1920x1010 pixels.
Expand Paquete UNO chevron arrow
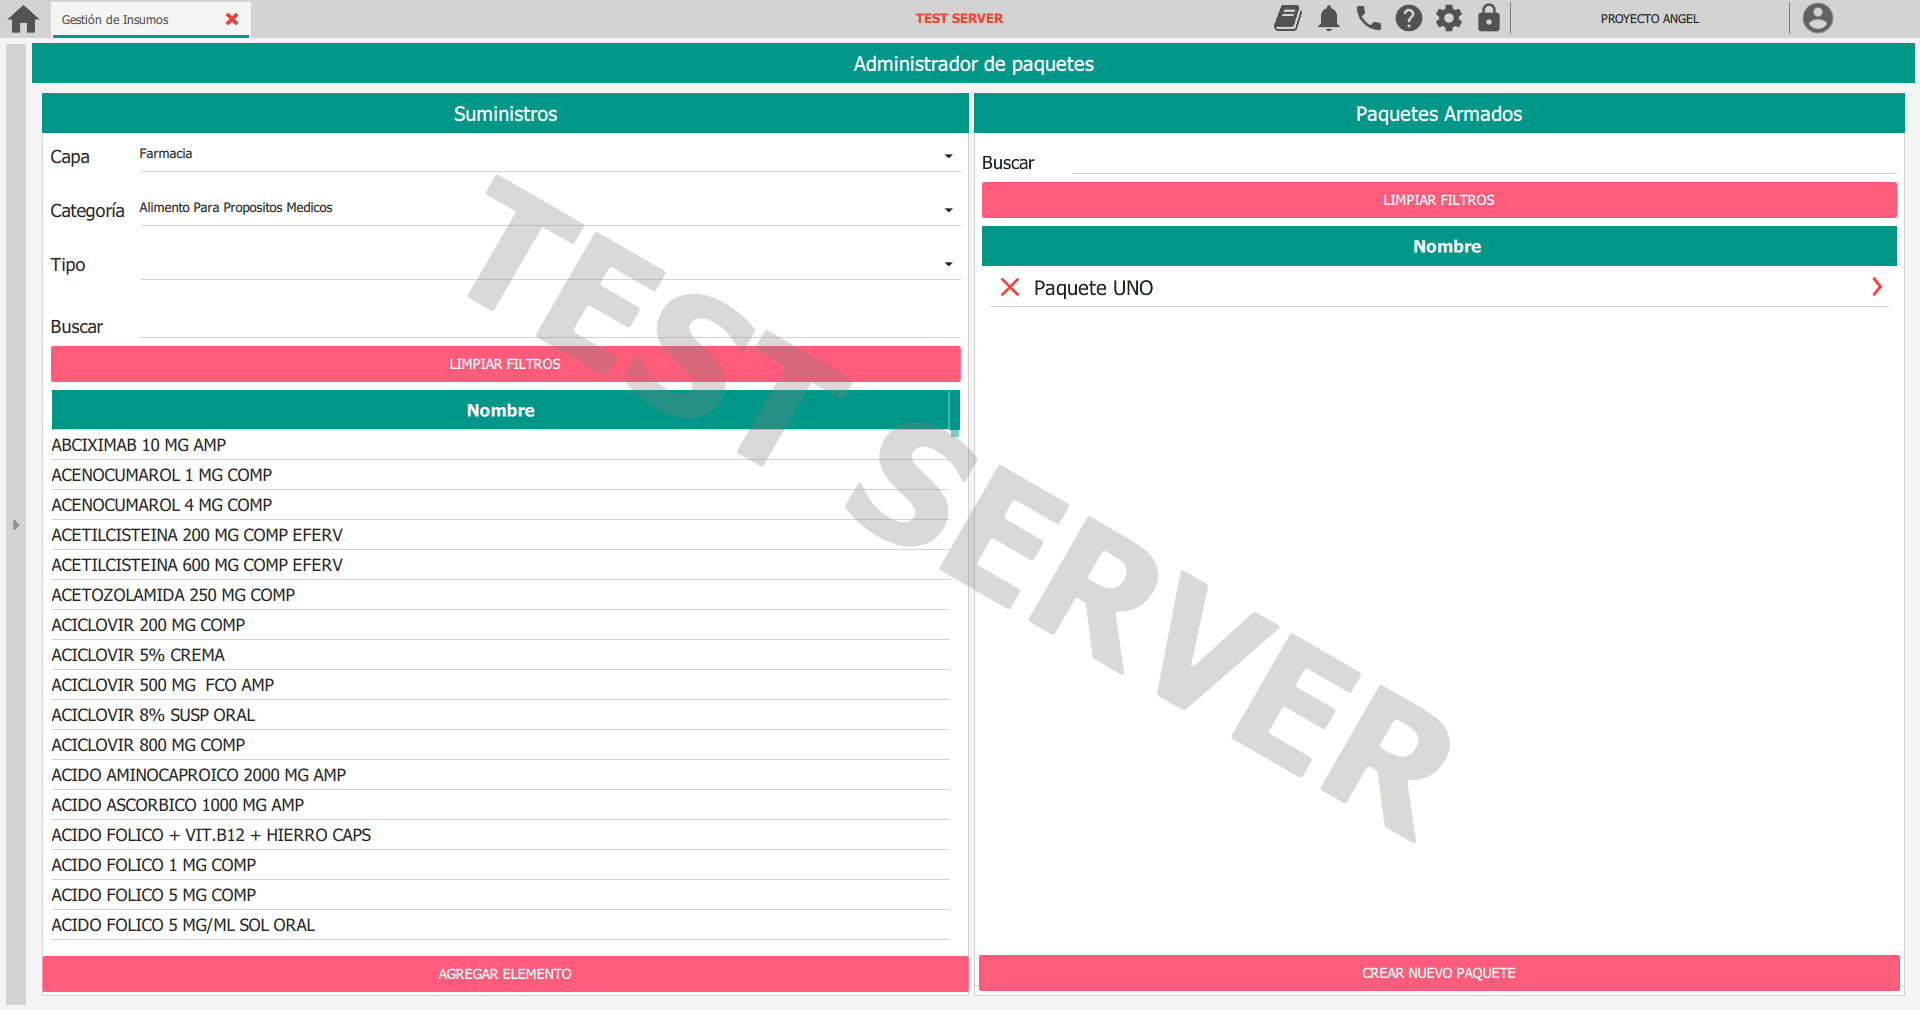[x=1876, y=287]
